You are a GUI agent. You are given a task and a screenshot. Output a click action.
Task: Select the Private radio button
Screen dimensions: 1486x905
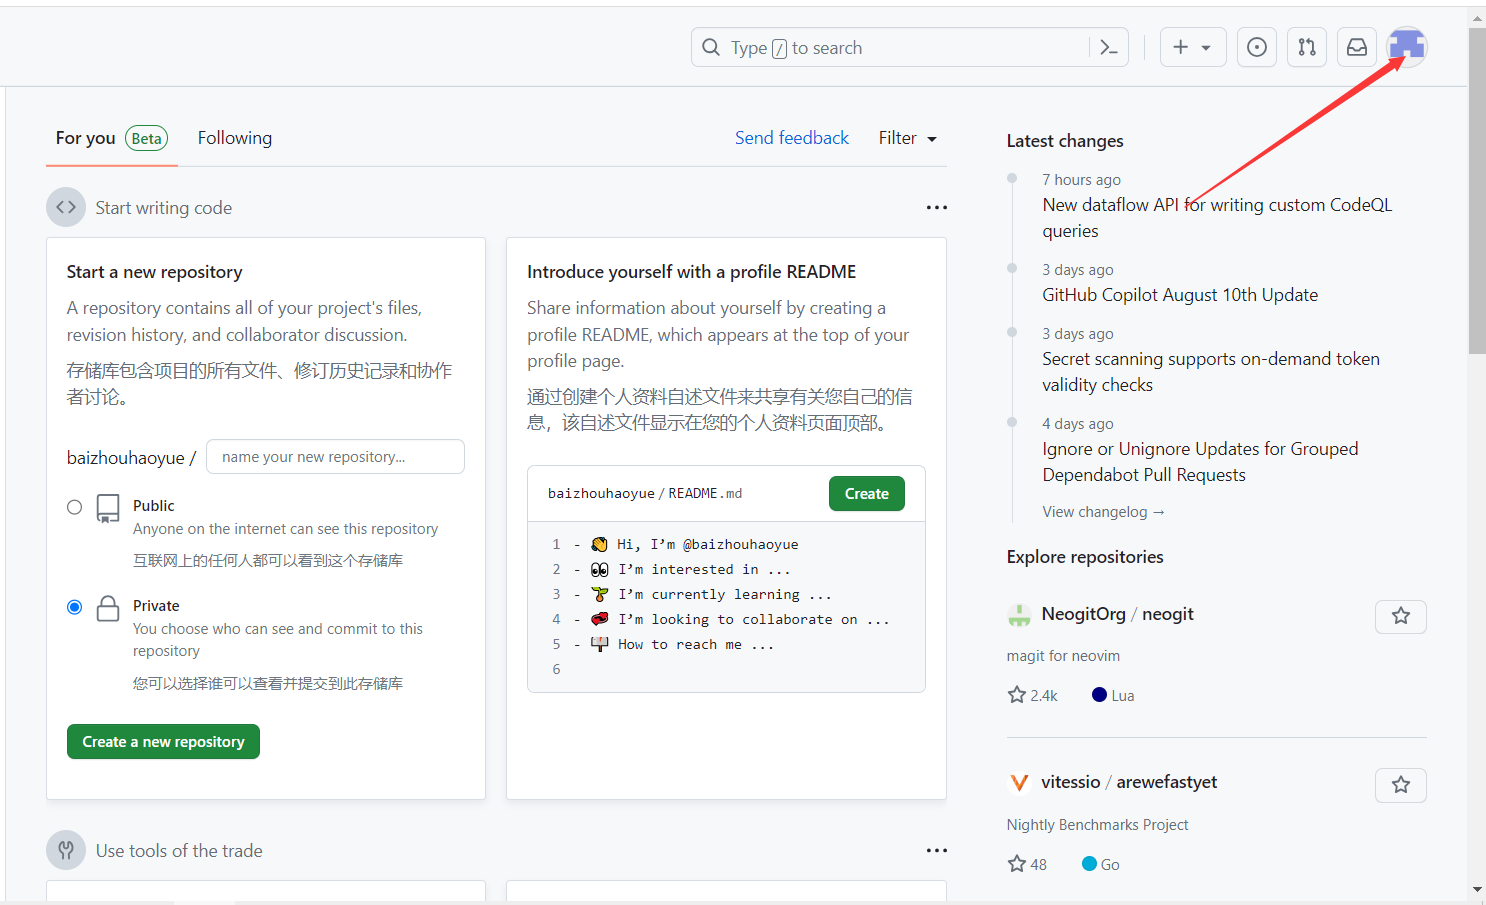coord(74,607)
